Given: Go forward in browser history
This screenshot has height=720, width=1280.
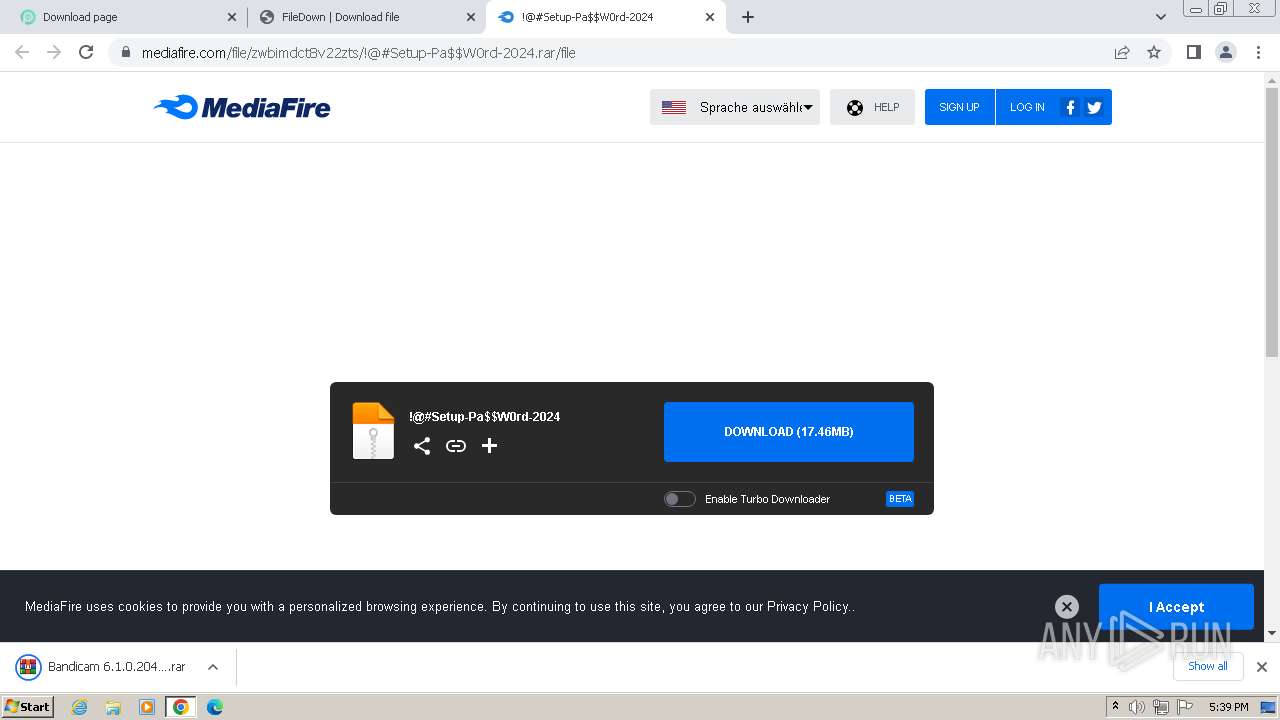Looking at the screenshot, I should point(54,52).
